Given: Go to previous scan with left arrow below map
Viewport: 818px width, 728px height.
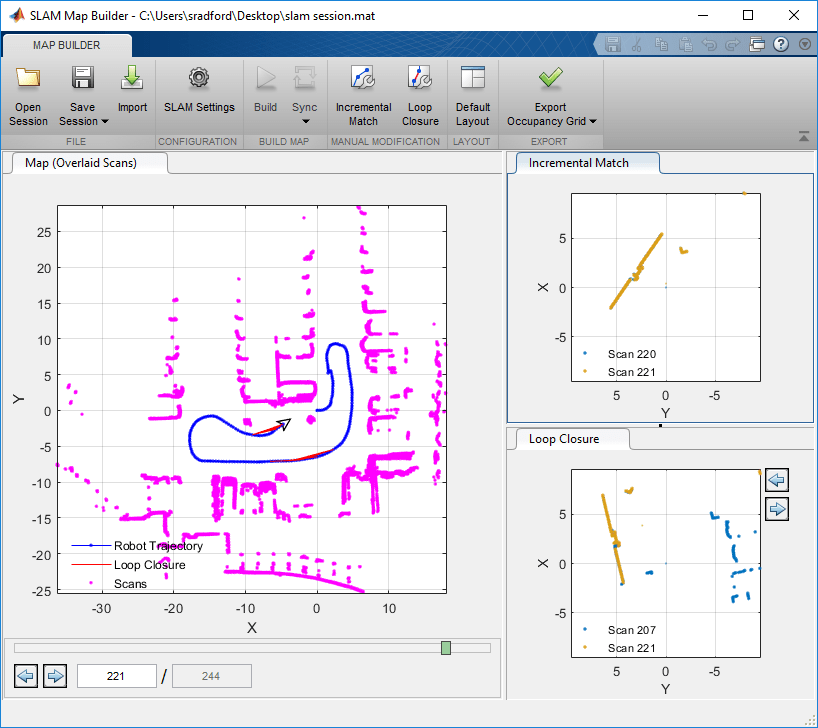Looking at the screenshot, I should (x=26, y=677).
